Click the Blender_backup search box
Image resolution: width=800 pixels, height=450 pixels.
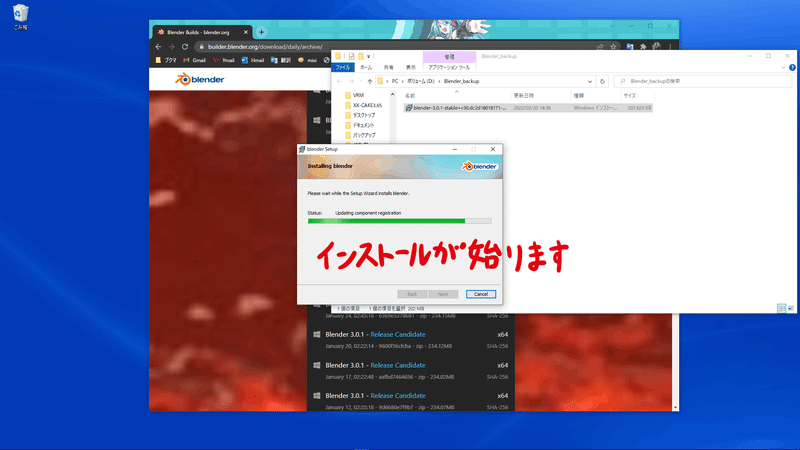703,81
